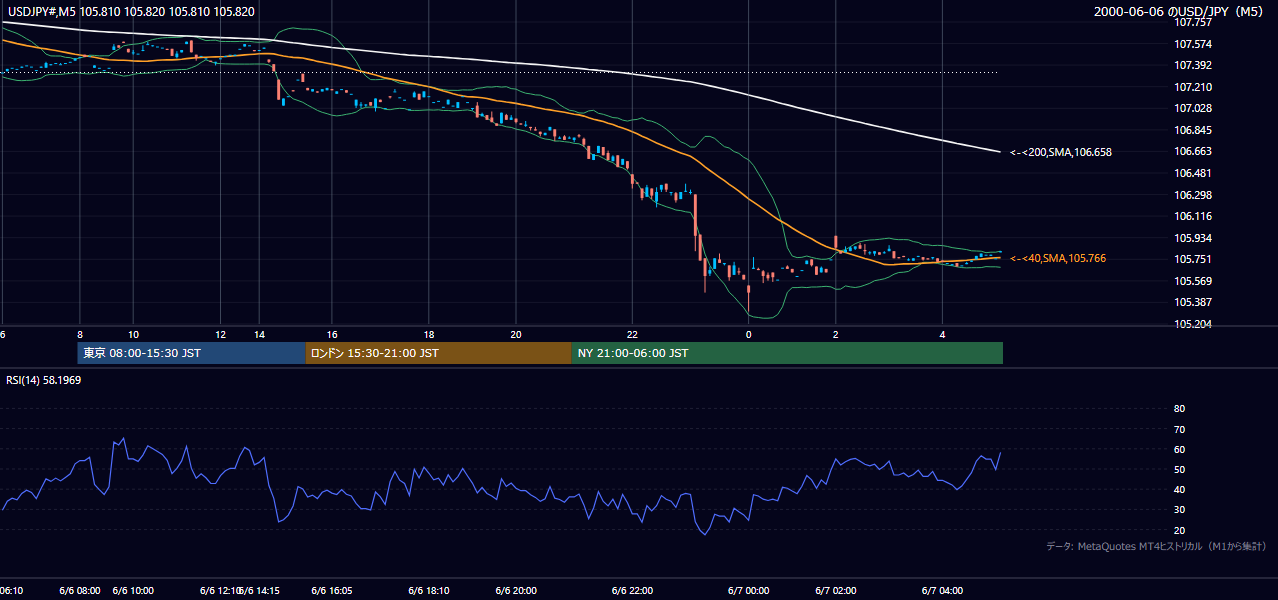Click the 6/7 00:00 date label
Screen dimensions: 1278x600
(x=748, y=591)
